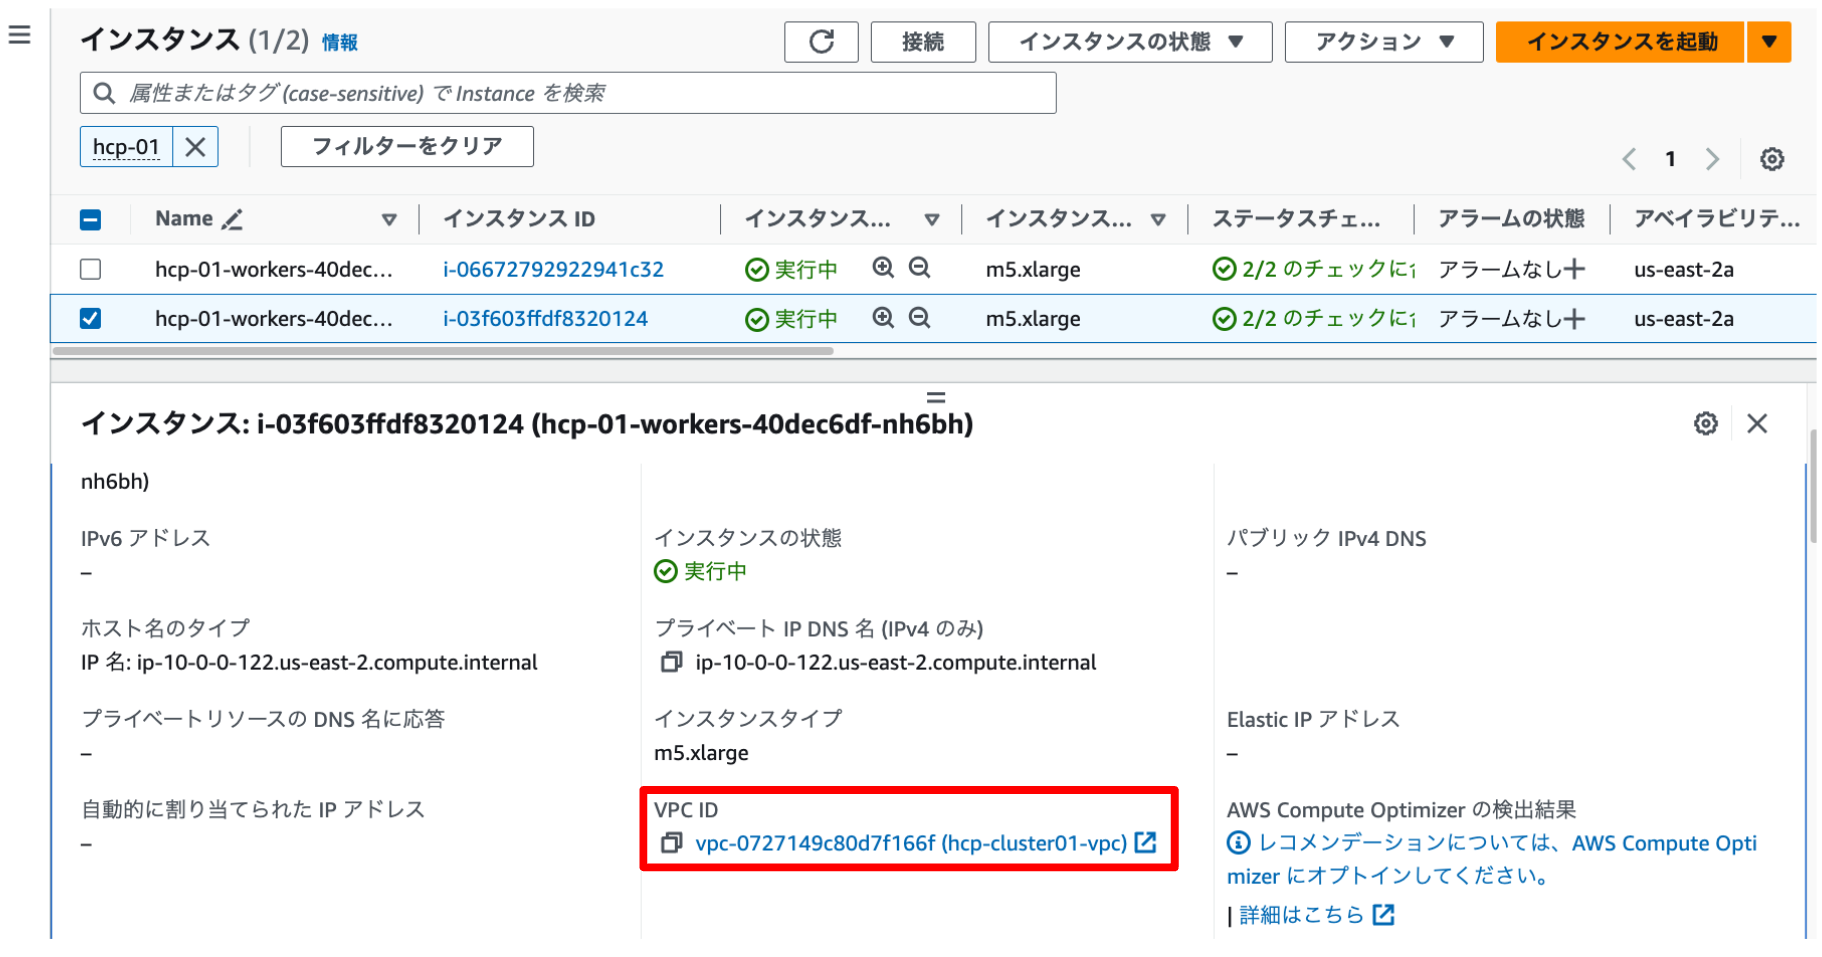Edit the Name column pencil icon
This screenshot has height=957, width=1822.
point(232,219)
